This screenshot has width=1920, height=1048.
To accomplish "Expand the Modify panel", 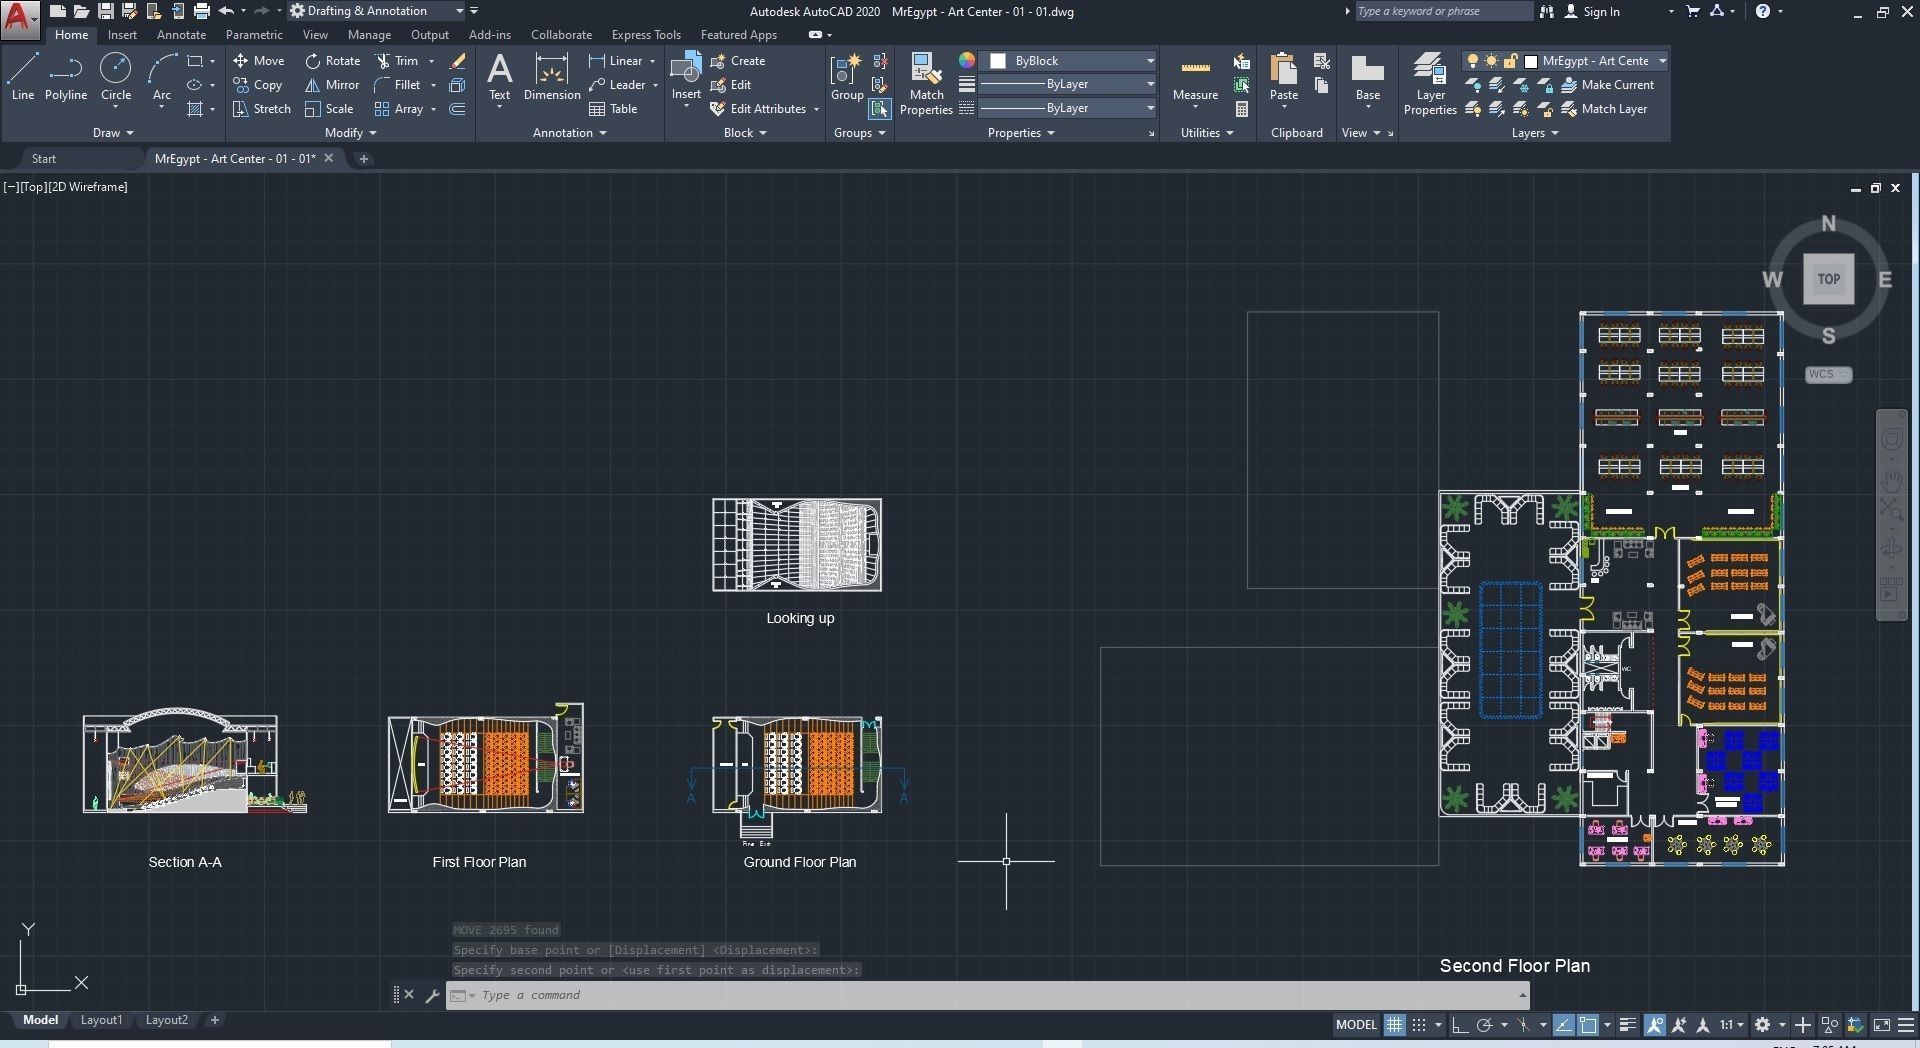I will (351, 133).
